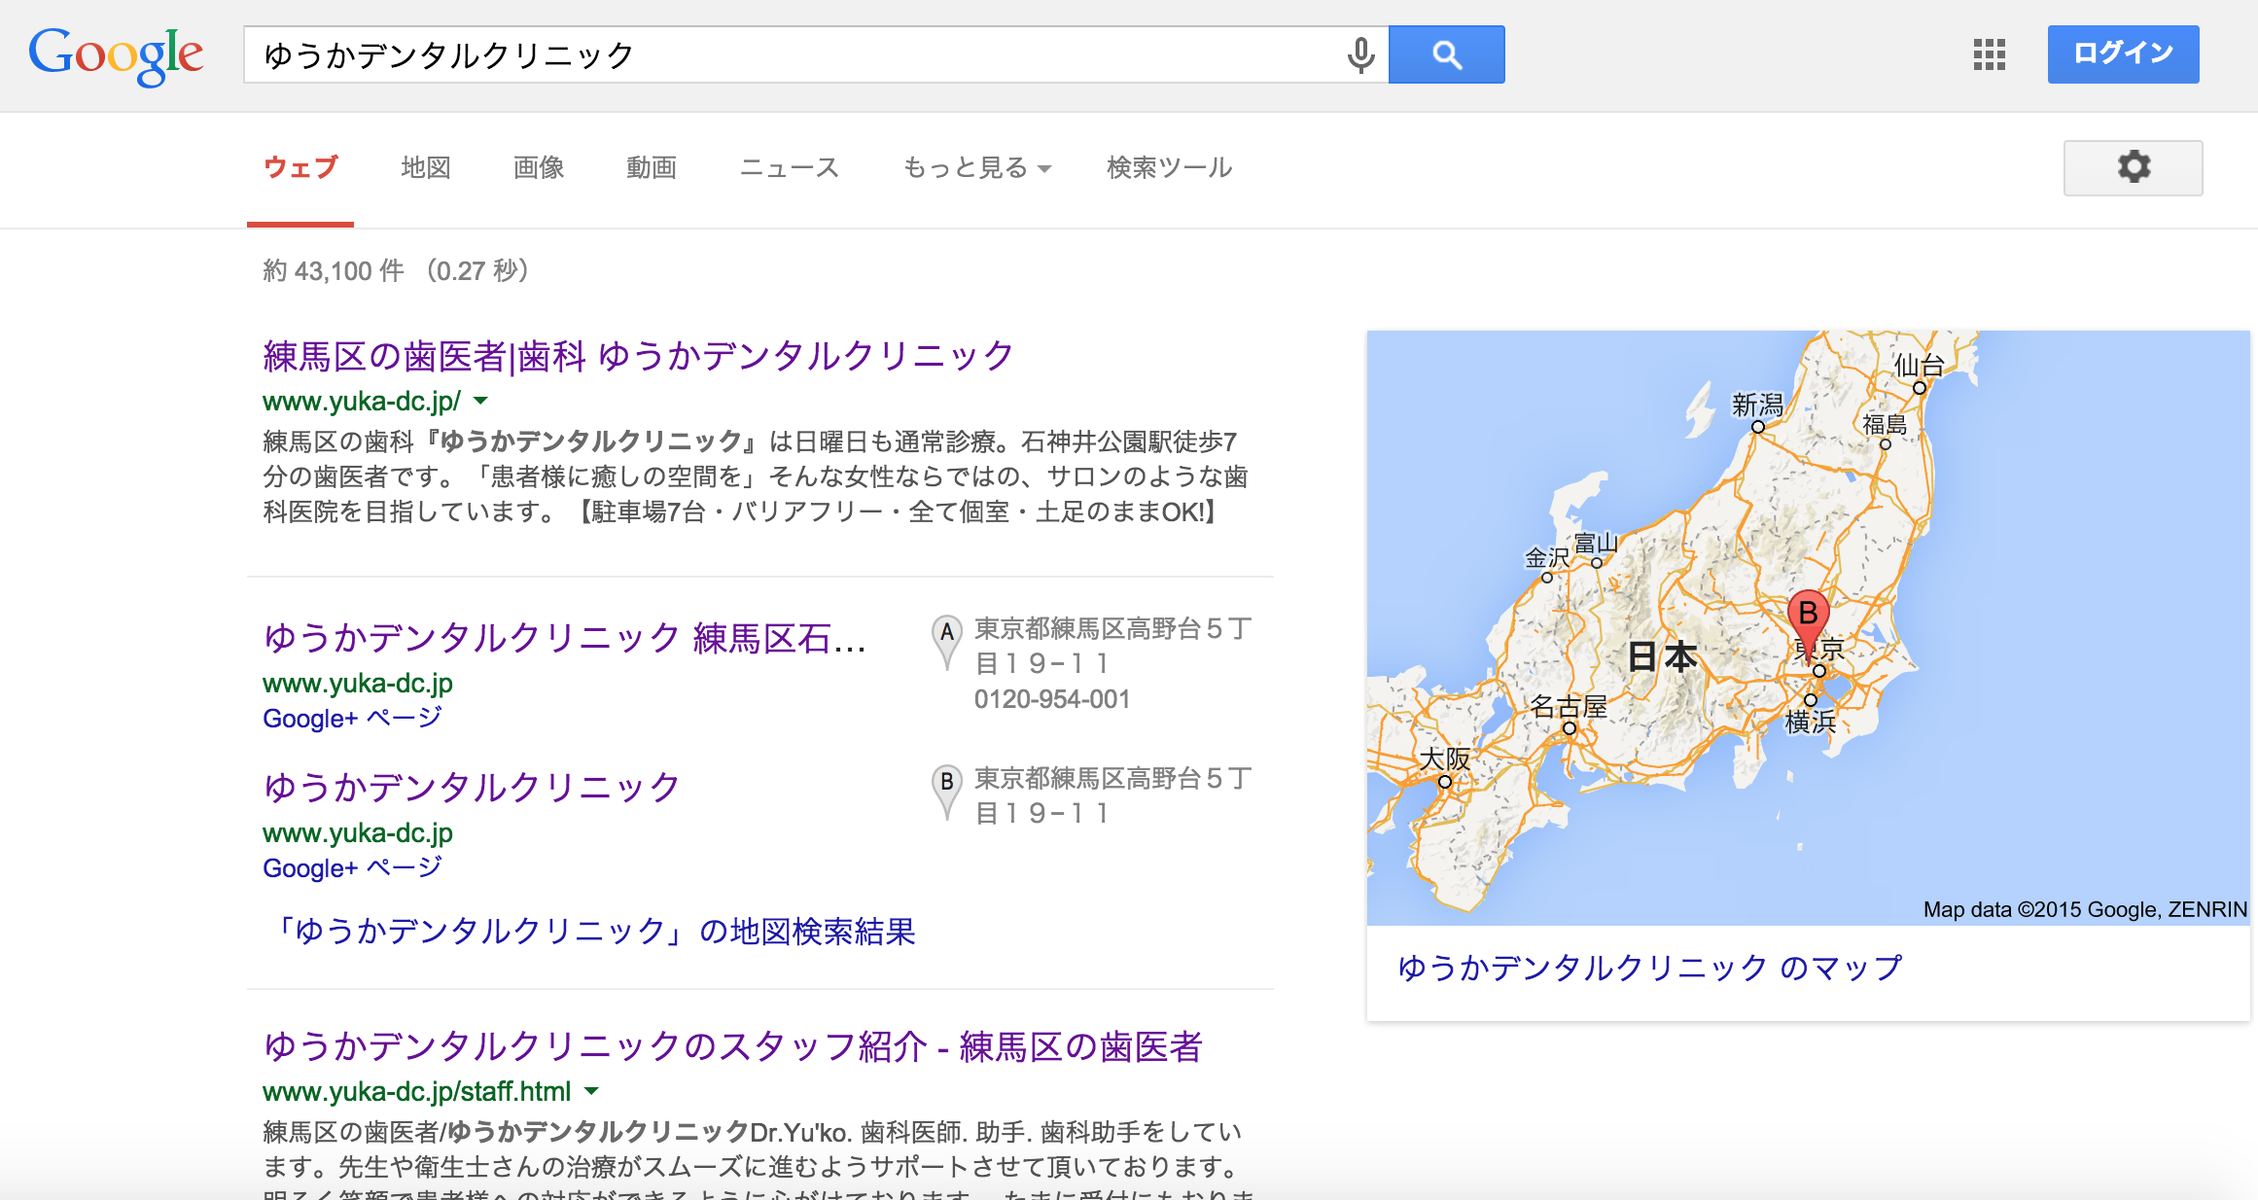
Task: Open ゆうかデンタルクリニック のマップ link
Action: pyautogui.click(x=1649, y=967)
